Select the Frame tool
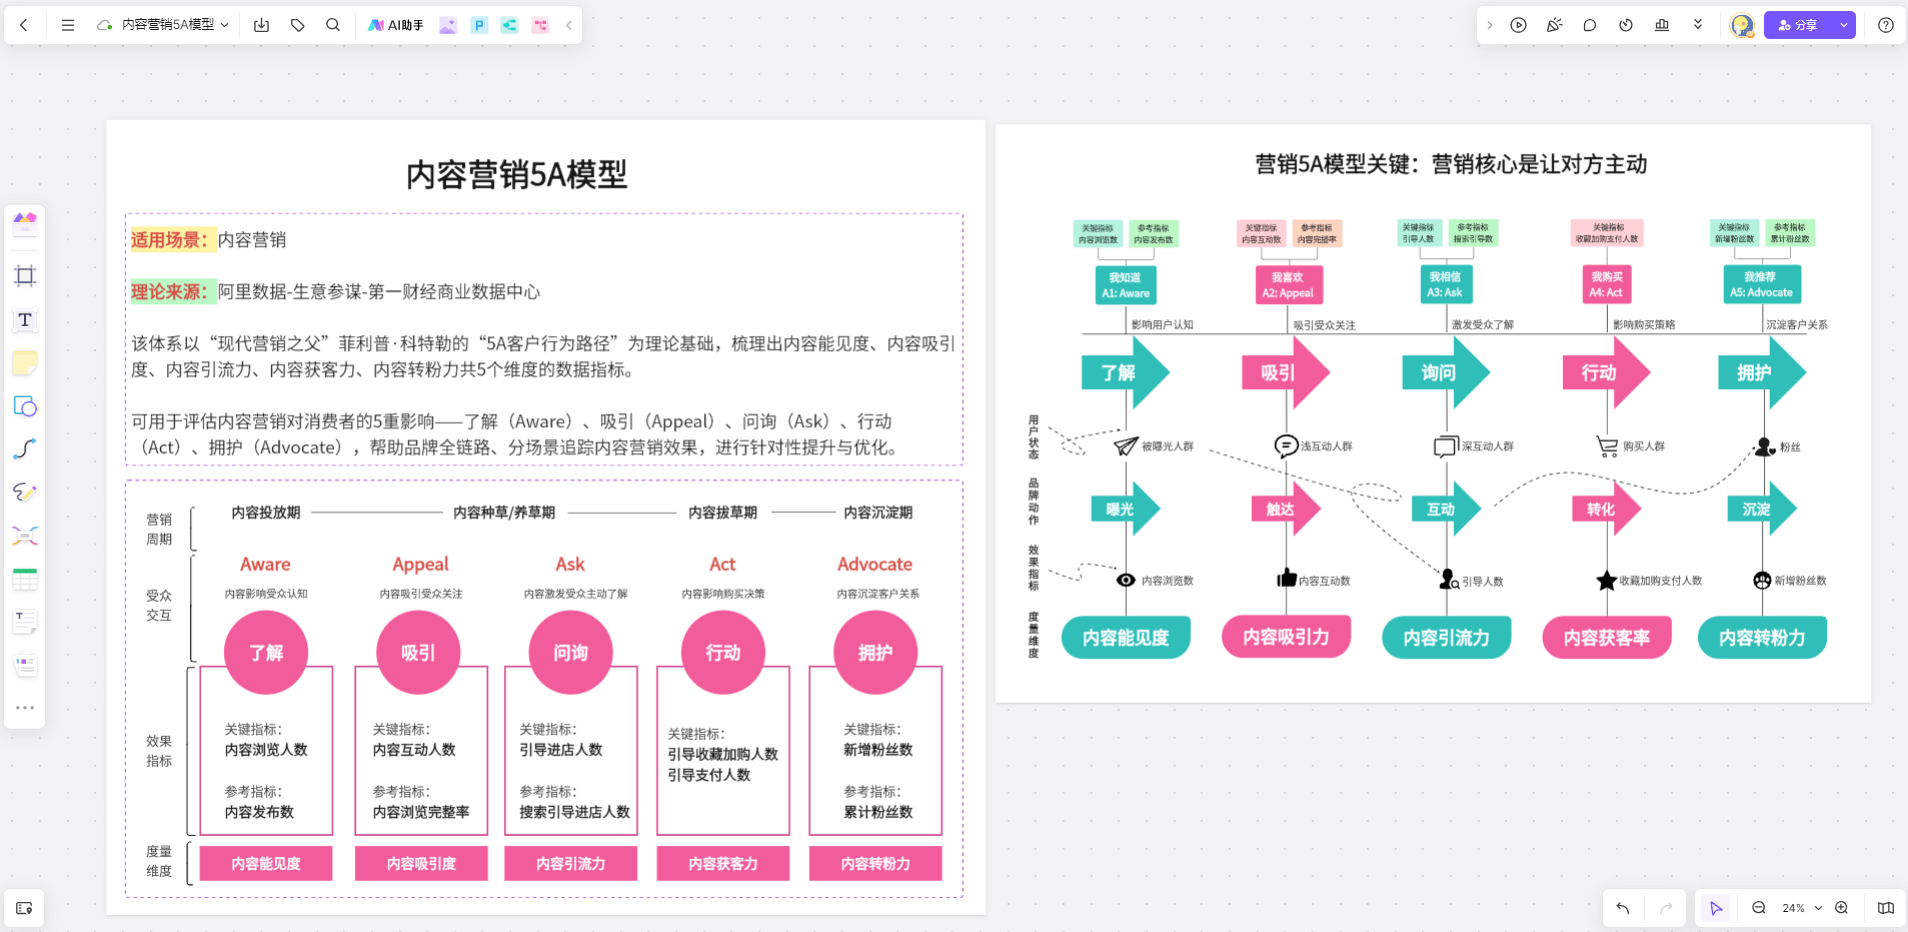Image resolution: width=1908 pixels, height=932 pixels. click(x=25, y=276)
